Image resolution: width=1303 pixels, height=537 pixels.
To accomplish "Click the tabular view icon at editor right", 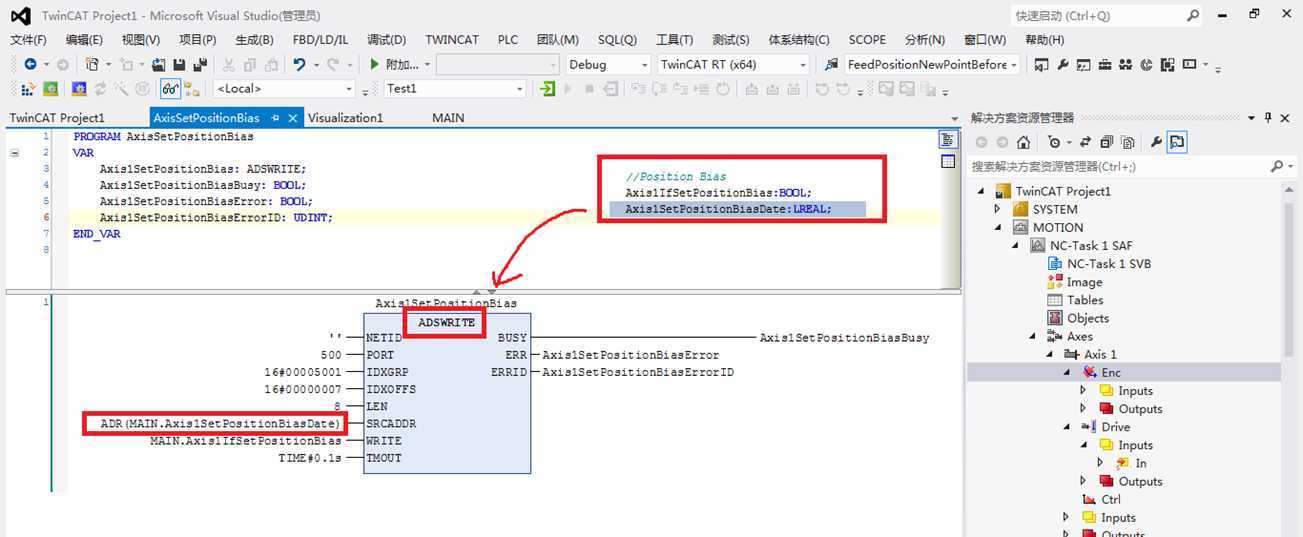I will [948, 161].
